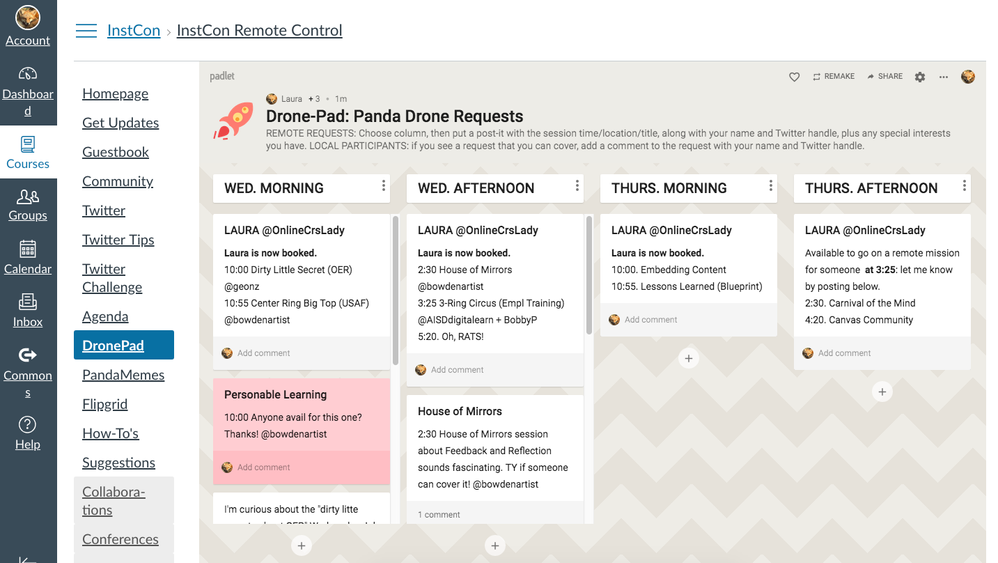Open Flipgrid in course menu
This screenshot has height=563, width=998.
click(x=105, y=404)
